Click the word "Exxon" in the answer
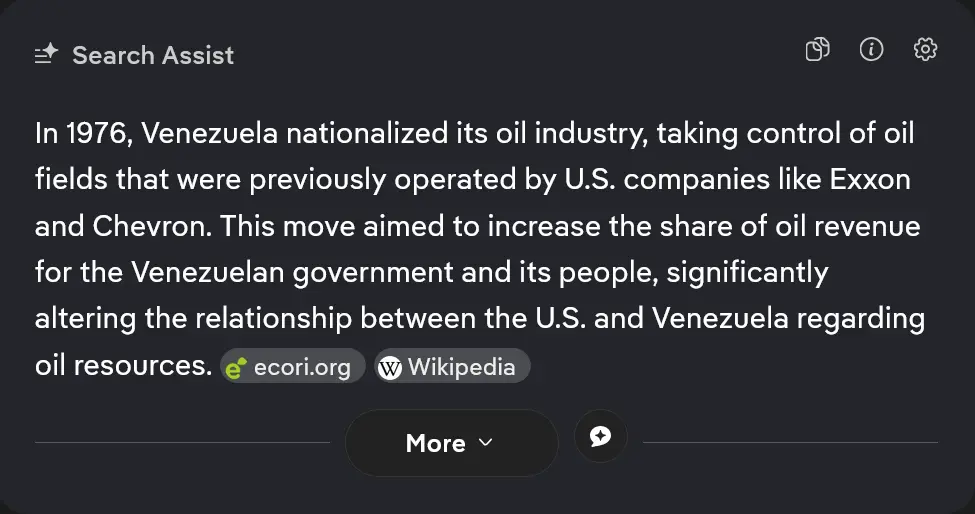 tap(870, 179)
